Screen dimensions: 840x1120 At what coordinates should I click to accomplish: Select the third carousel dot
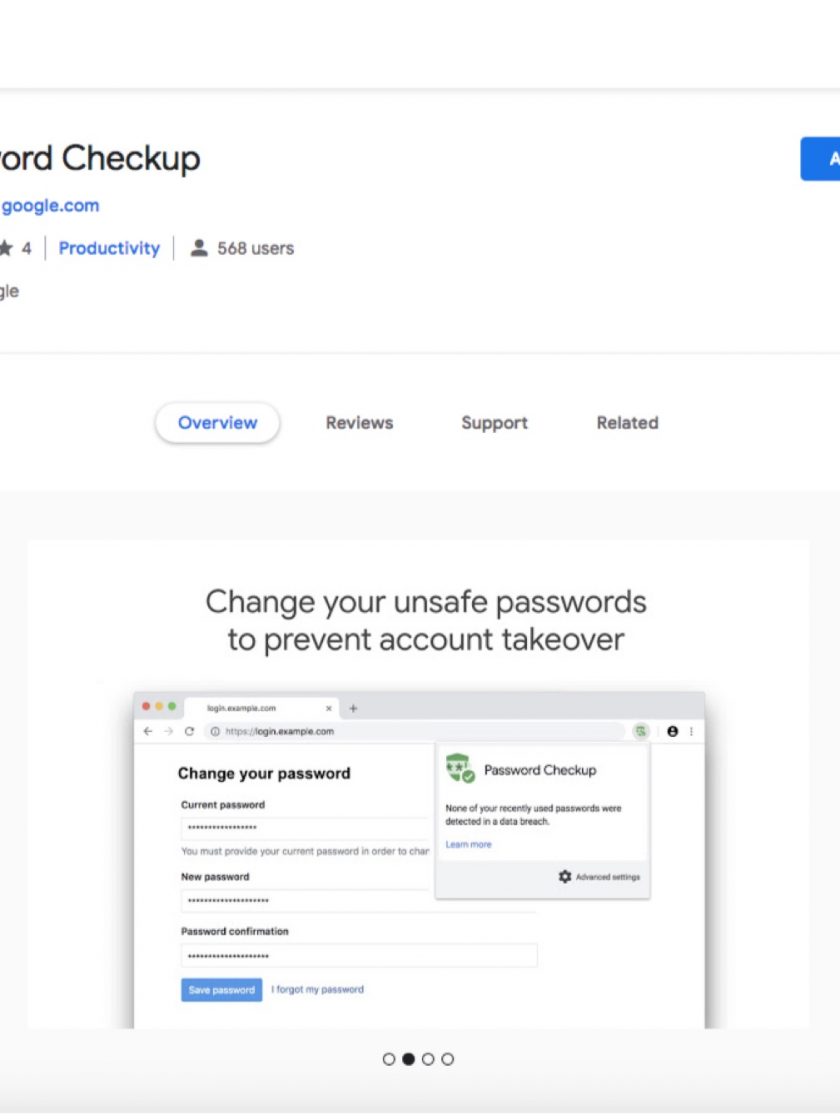(x=428, y=1059)
